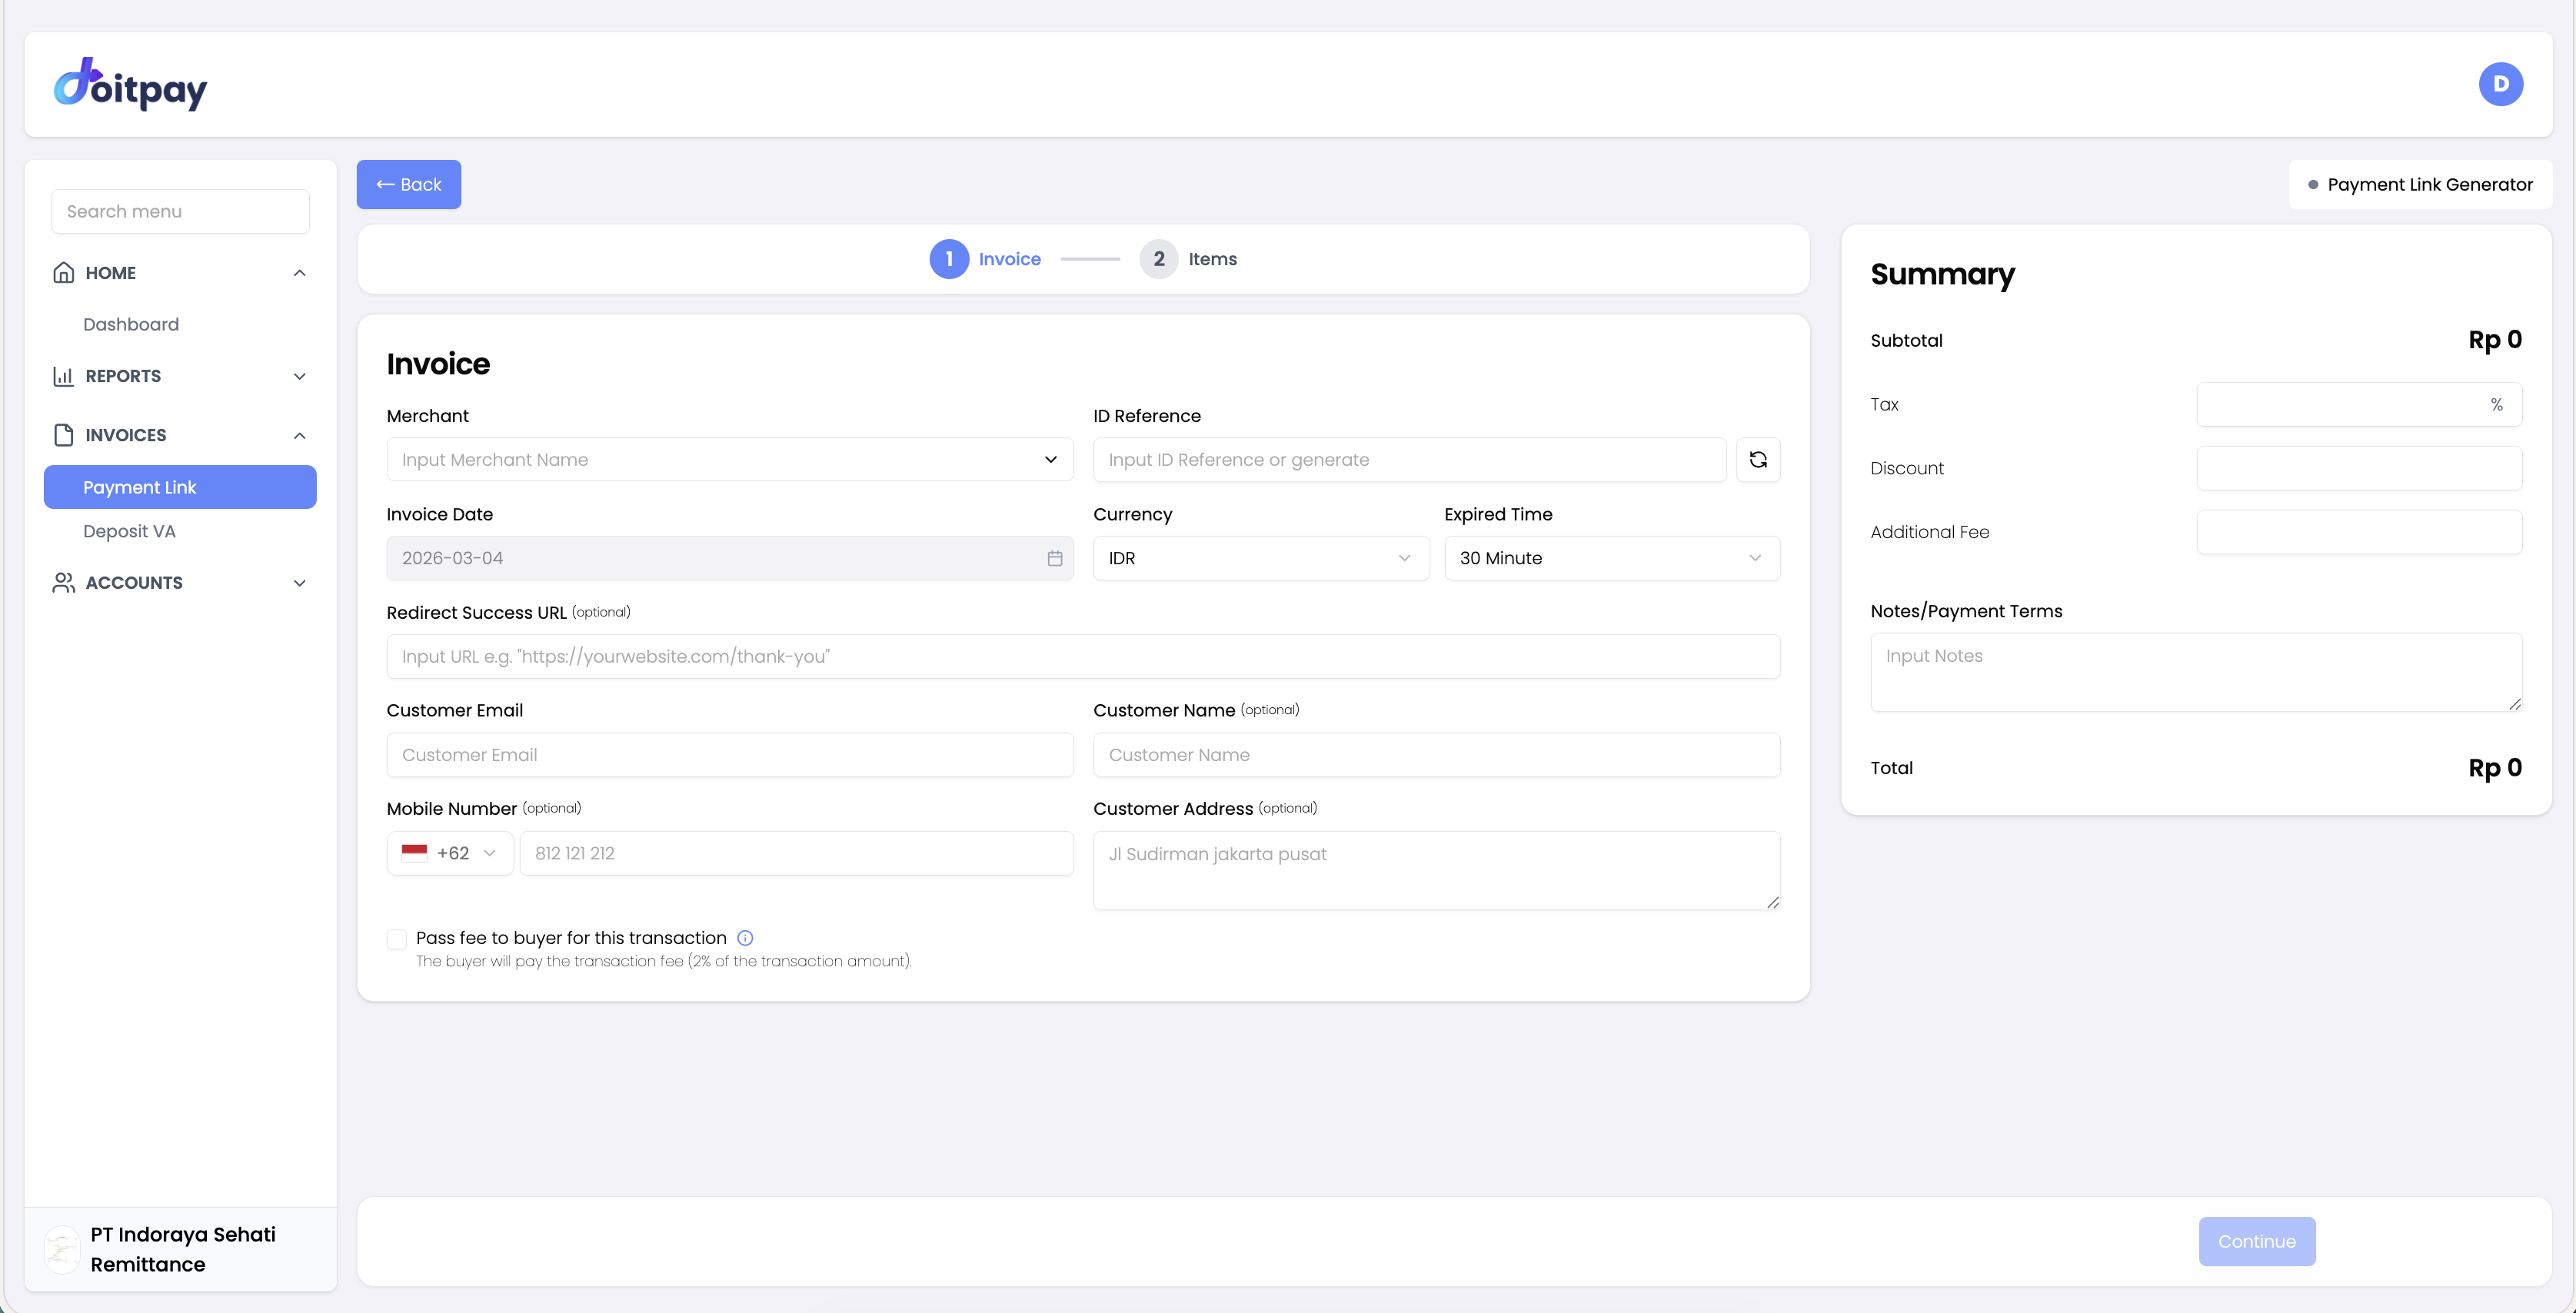Click the address textarea resize handle
Image resolution: width=2576 pixels, height=1313 pixels.
(x=1772, y=902)
